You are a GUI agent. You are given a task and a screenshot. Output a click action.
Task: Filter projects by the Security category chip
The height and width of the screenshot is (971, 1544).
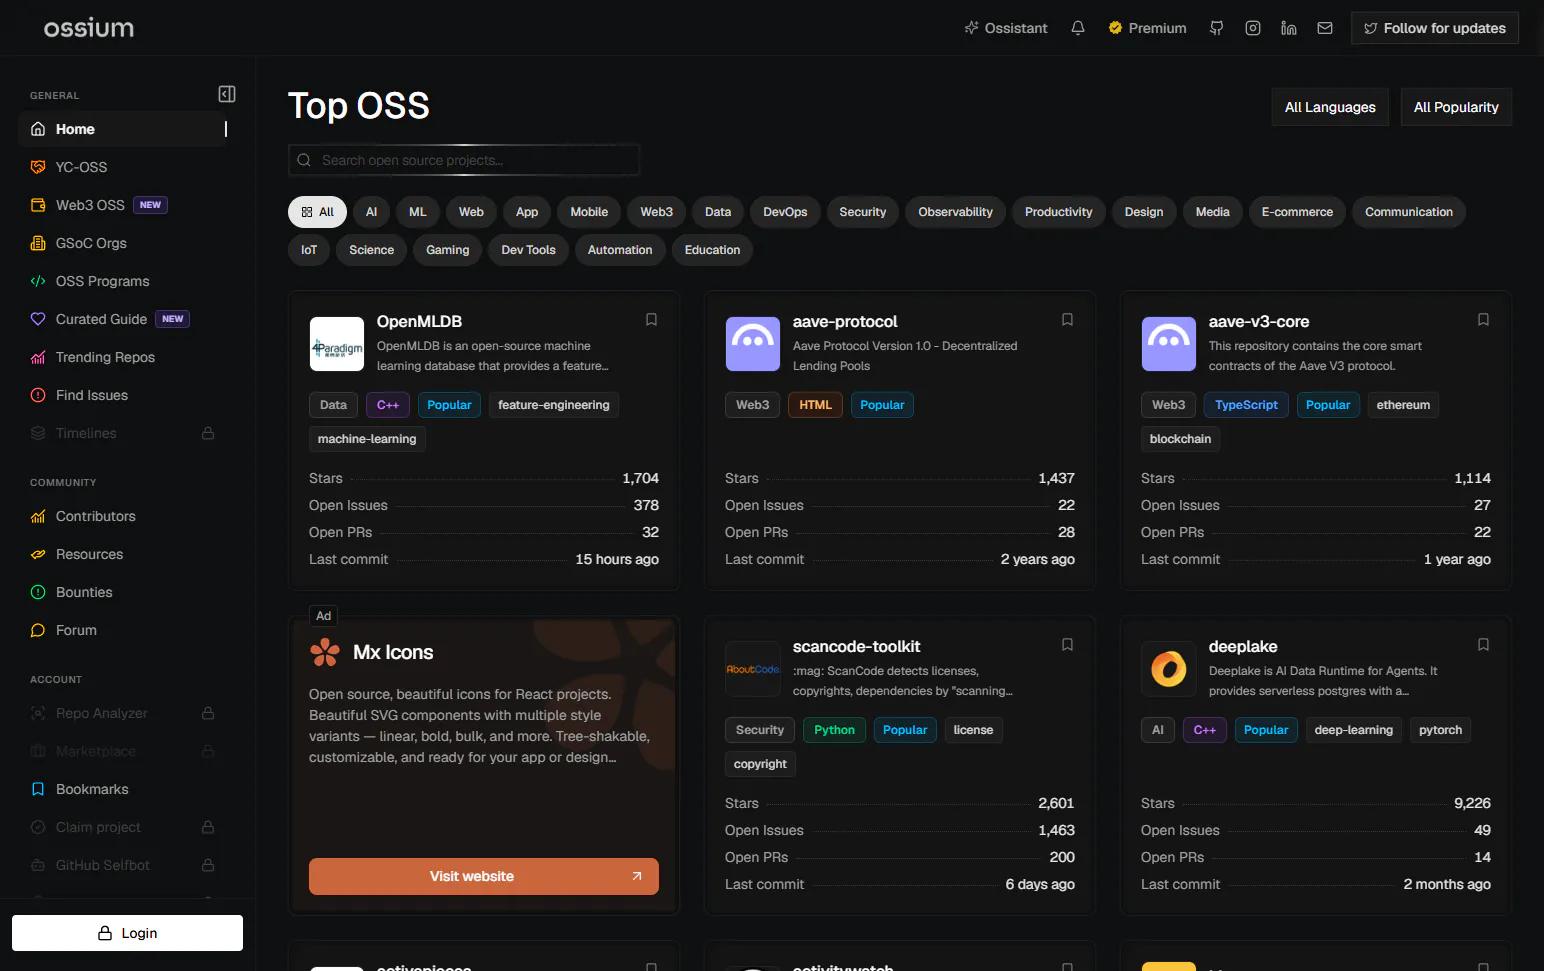[863, 212]
